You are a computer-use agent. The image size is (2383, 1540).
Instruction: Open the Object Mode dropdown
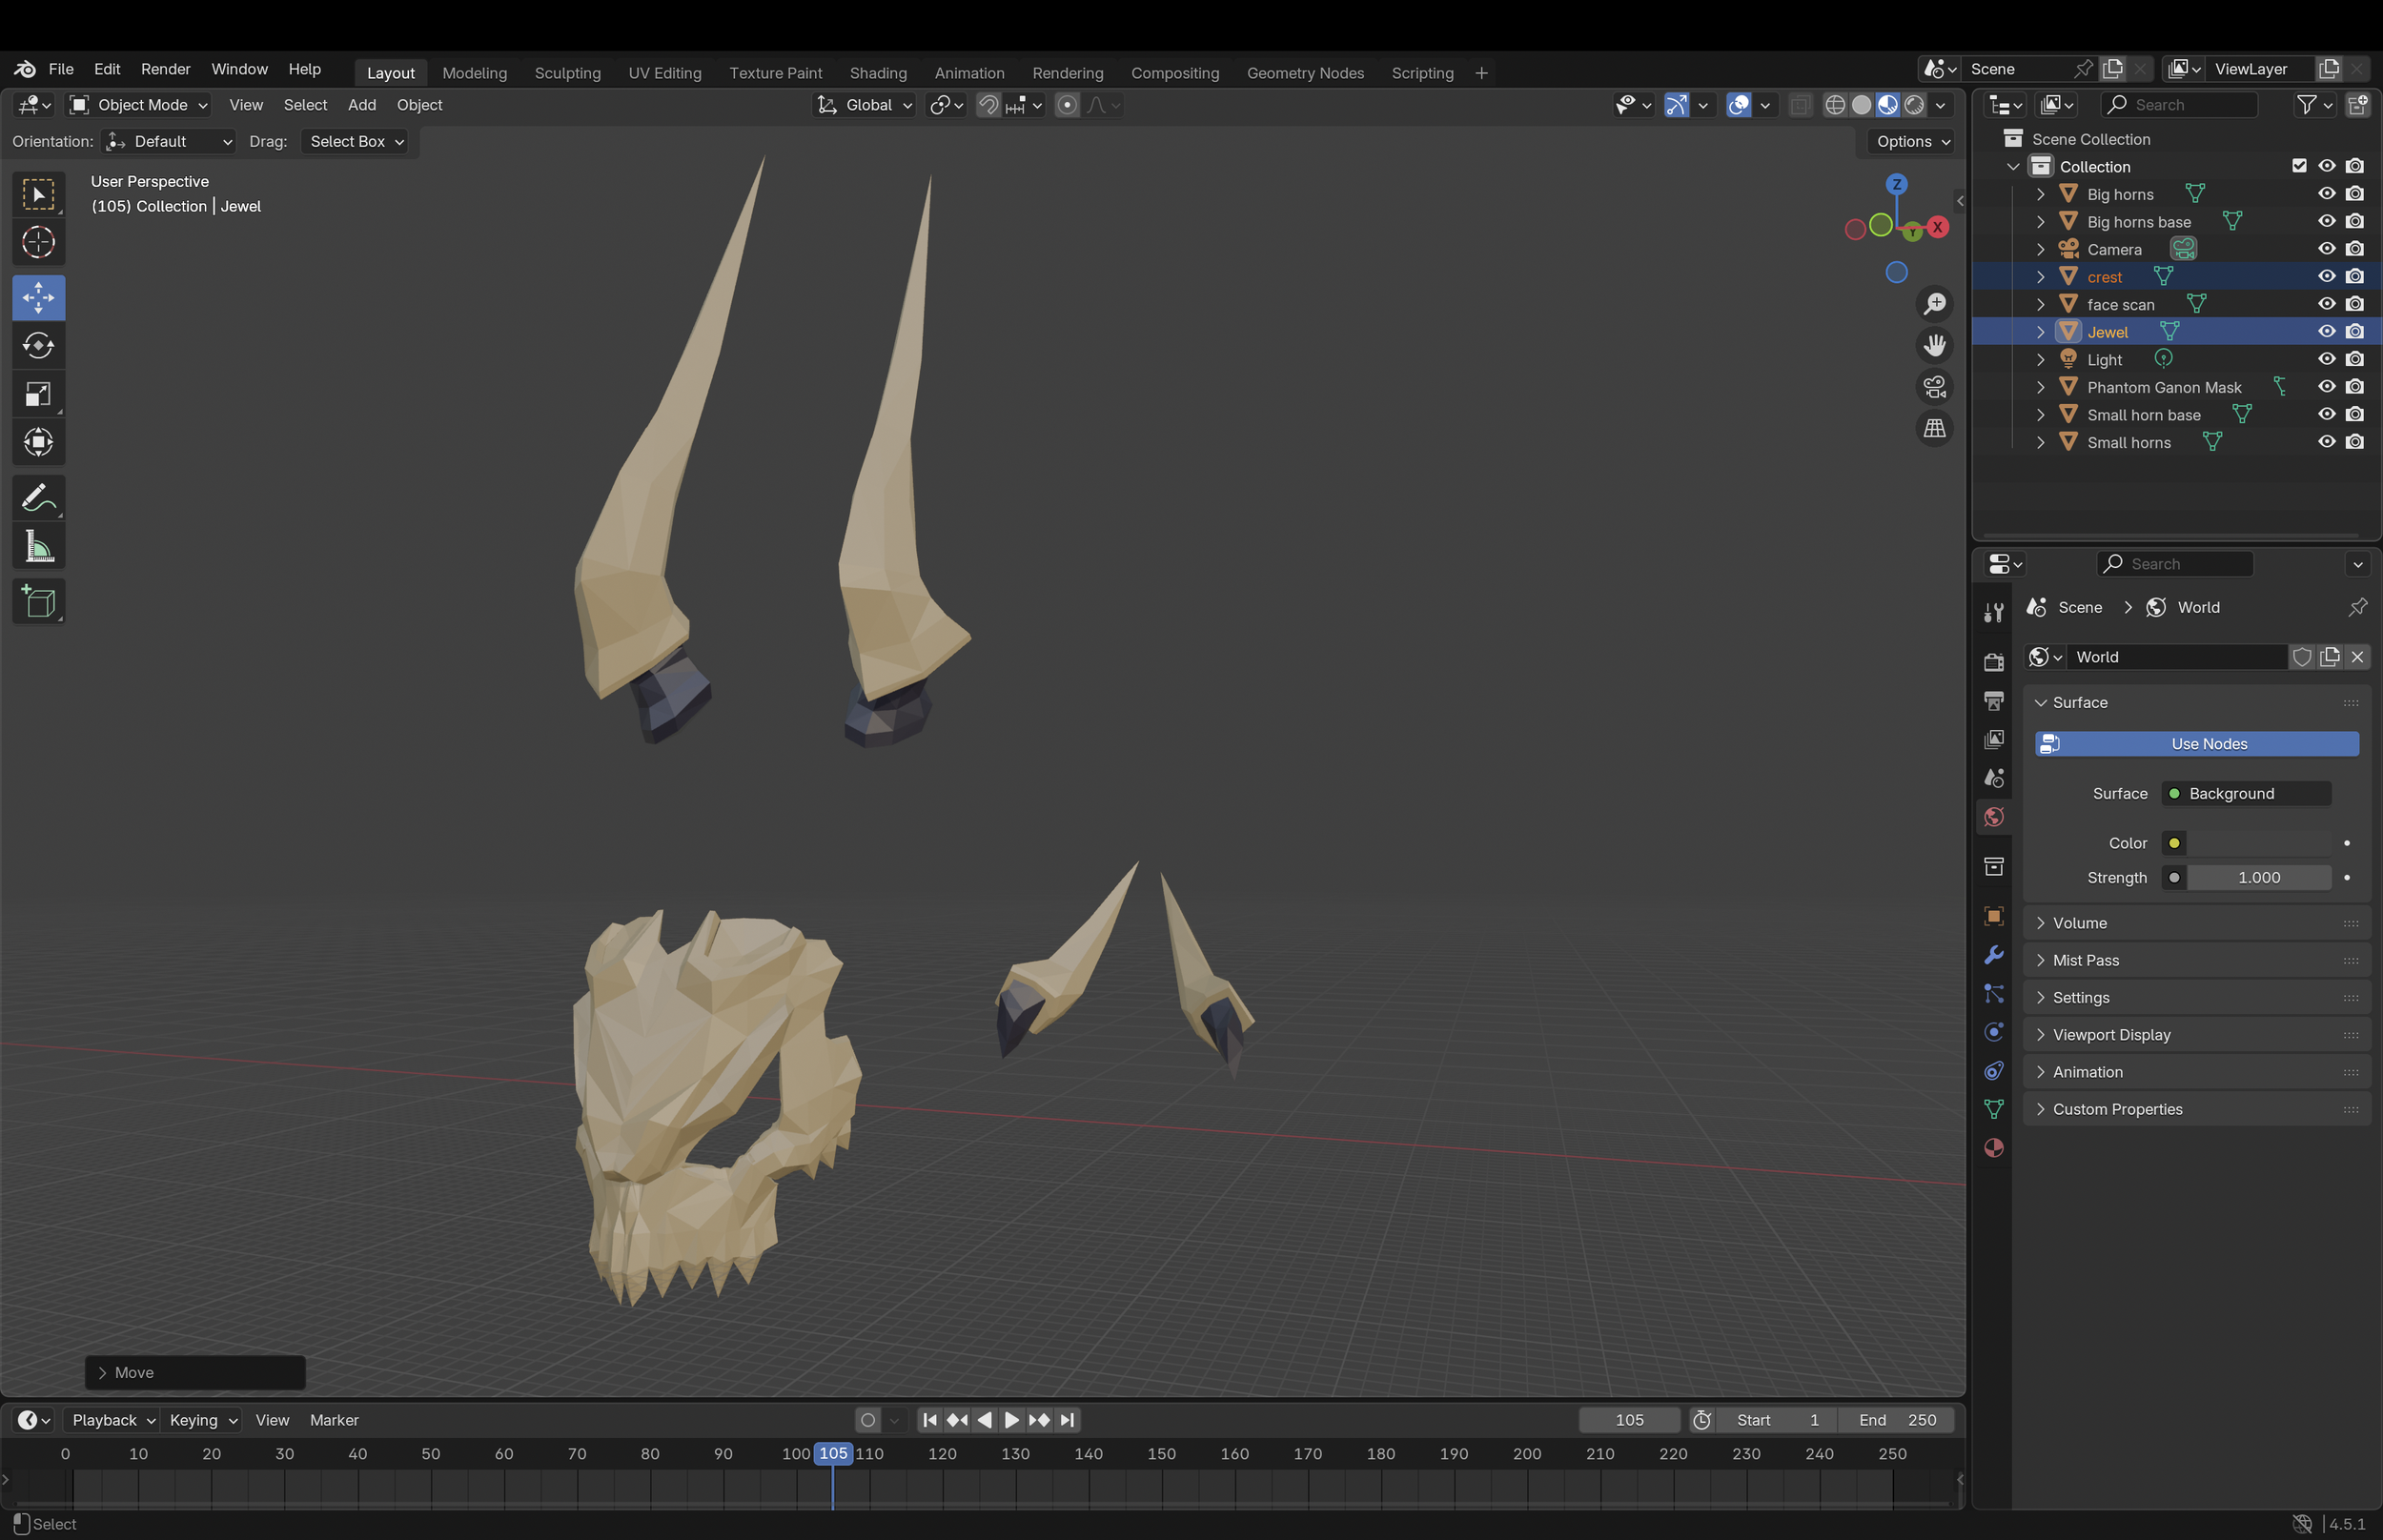pos(139,105)
